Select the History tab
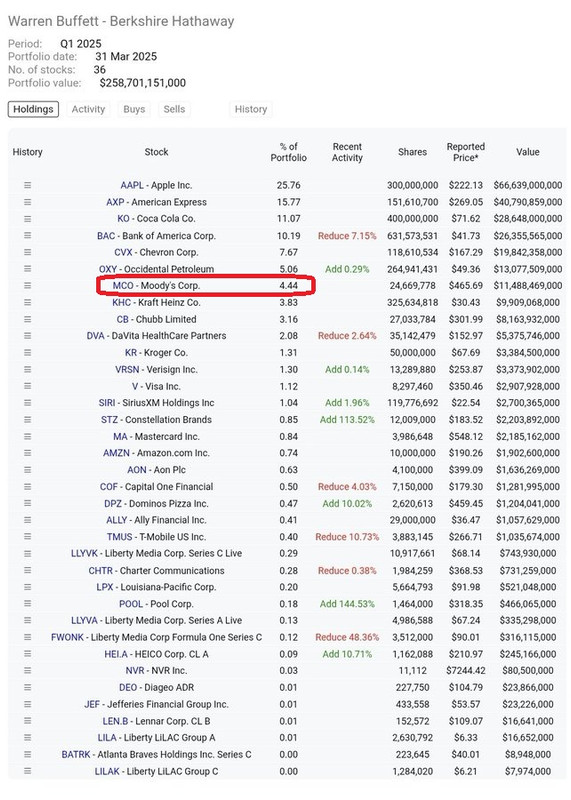 click(x=251, y=109)
